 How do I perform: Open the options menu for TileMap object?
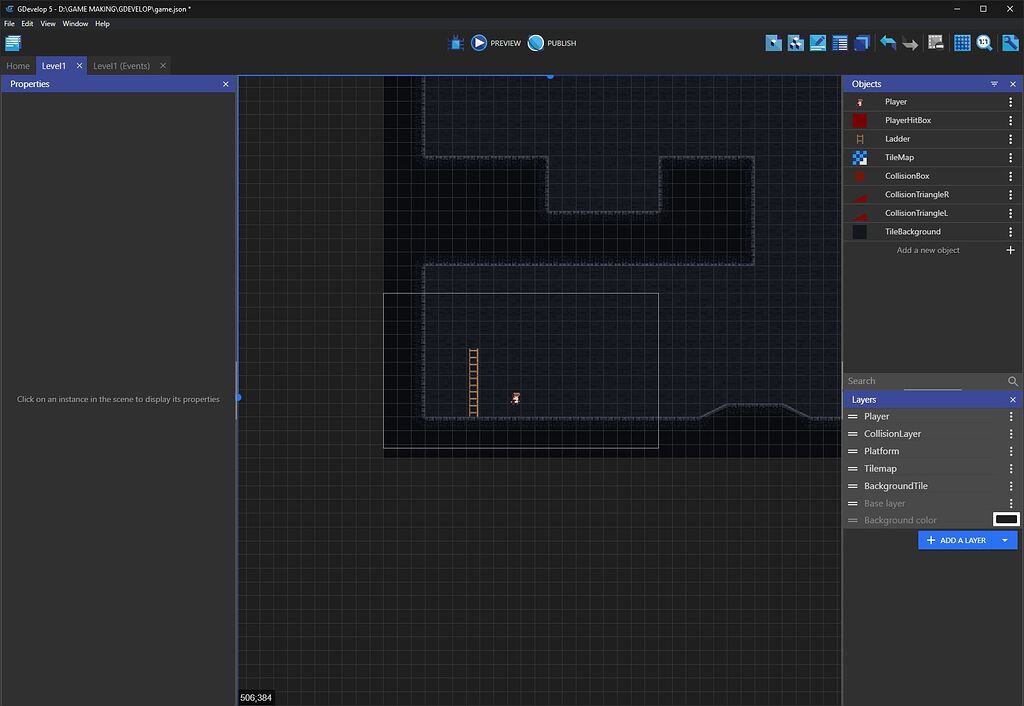[x=1010, y=157]
